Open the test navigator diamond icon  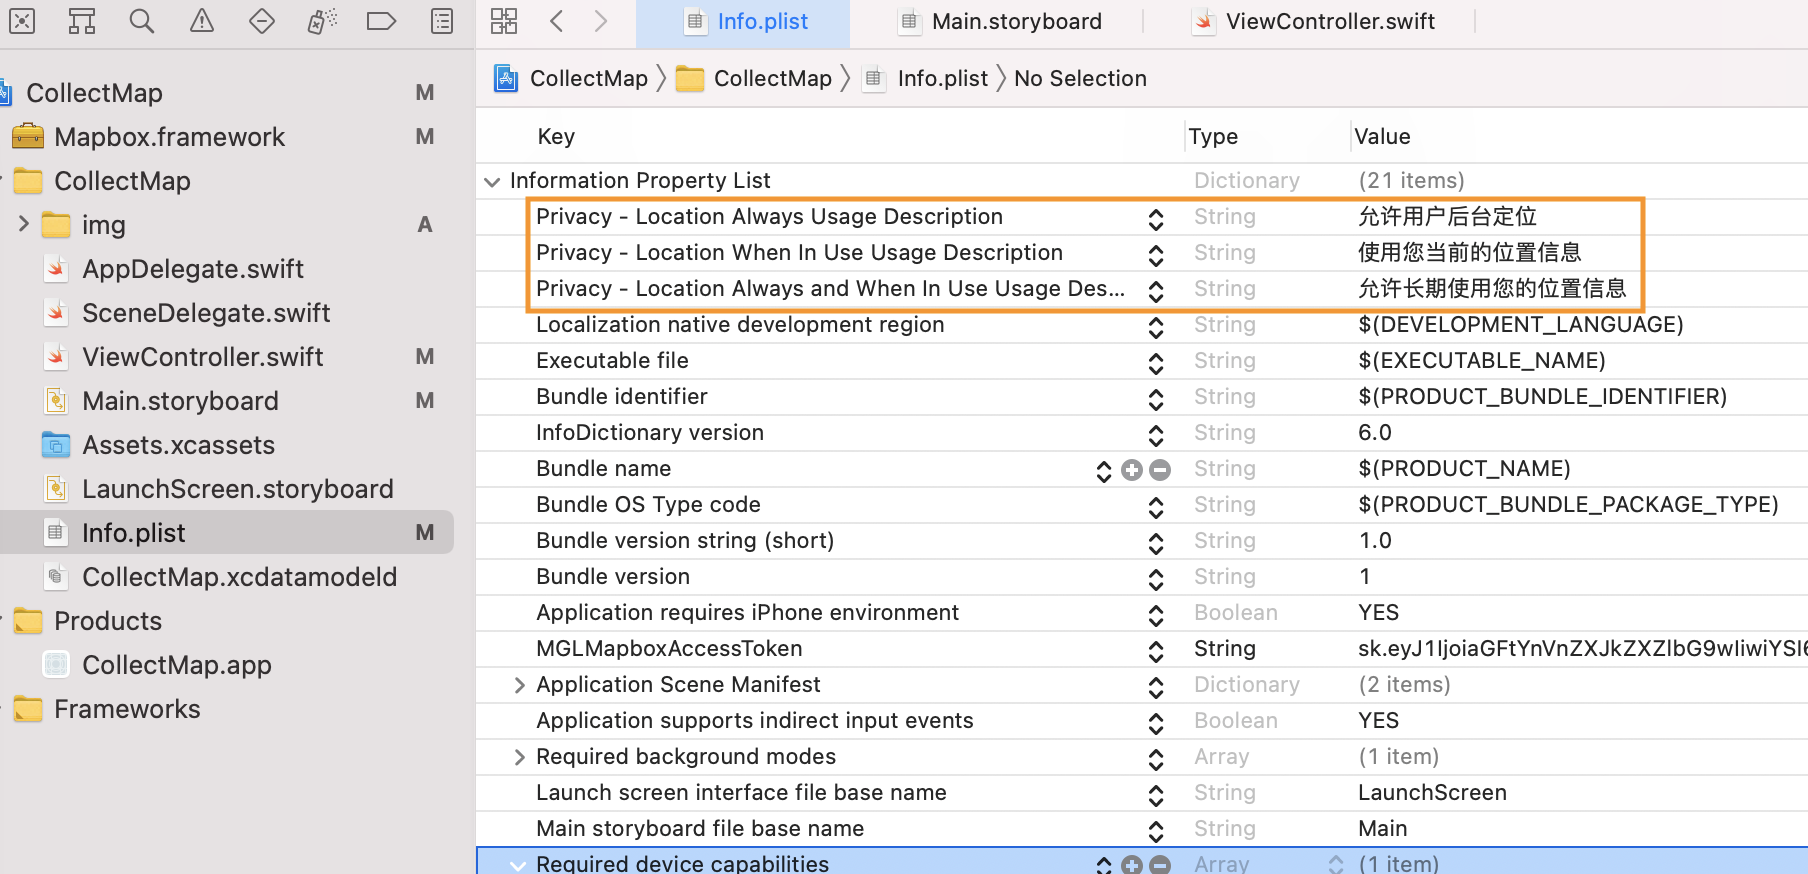point(262,21)
